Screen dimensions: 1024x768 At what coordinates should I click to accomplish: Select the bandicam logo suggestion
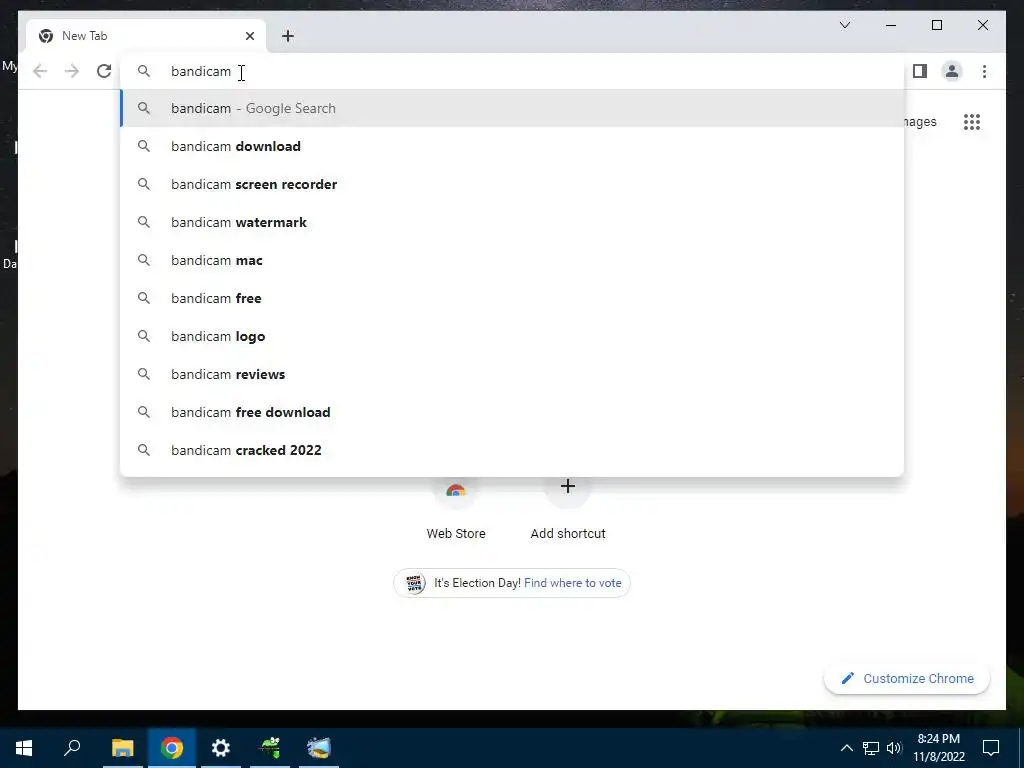click(512, 336)
